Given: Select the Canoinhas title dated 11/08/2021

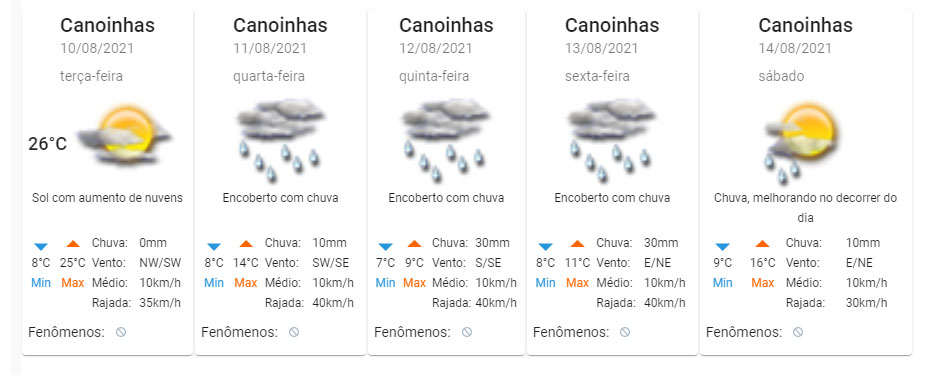Looking at the screenshot, I should tap(280, 25).
